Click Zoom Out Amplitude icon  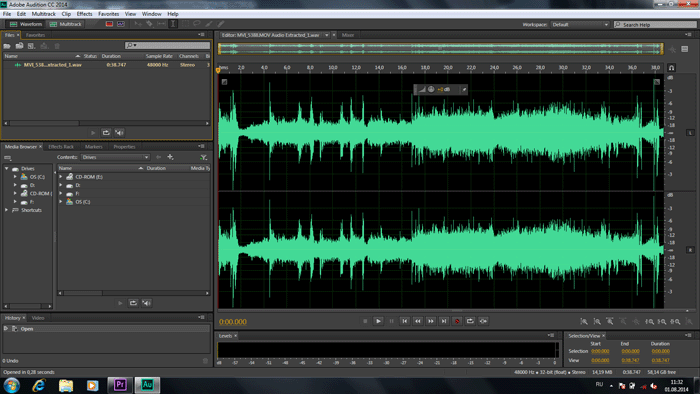click(x=596, y=321)
